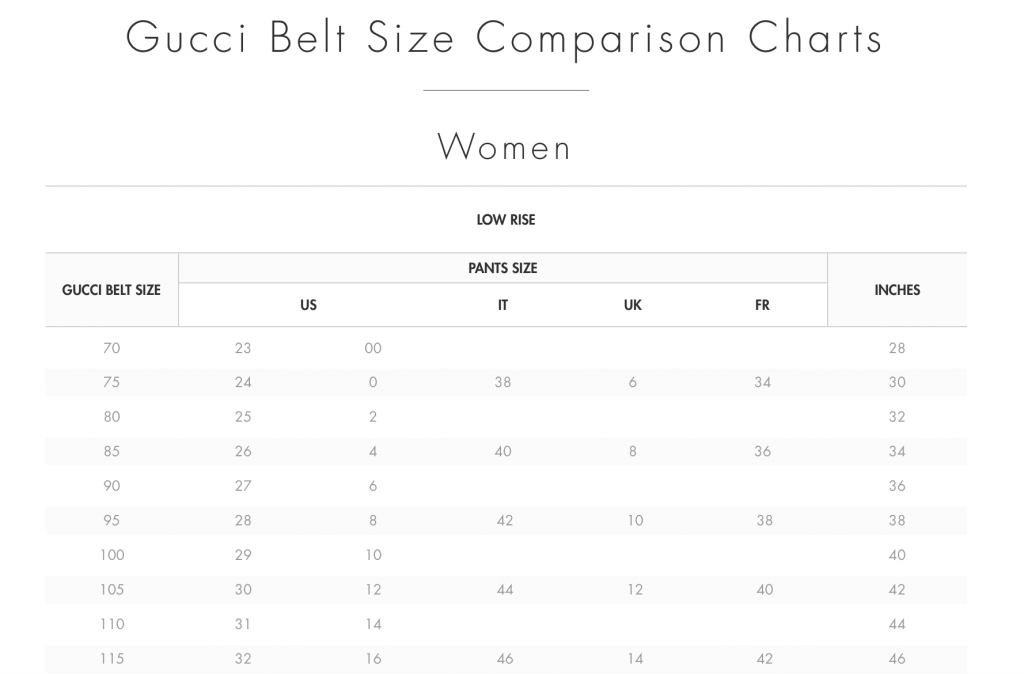The image size is (1024, 674).
Task: Select the FR column header
Action: pos(762,305)
